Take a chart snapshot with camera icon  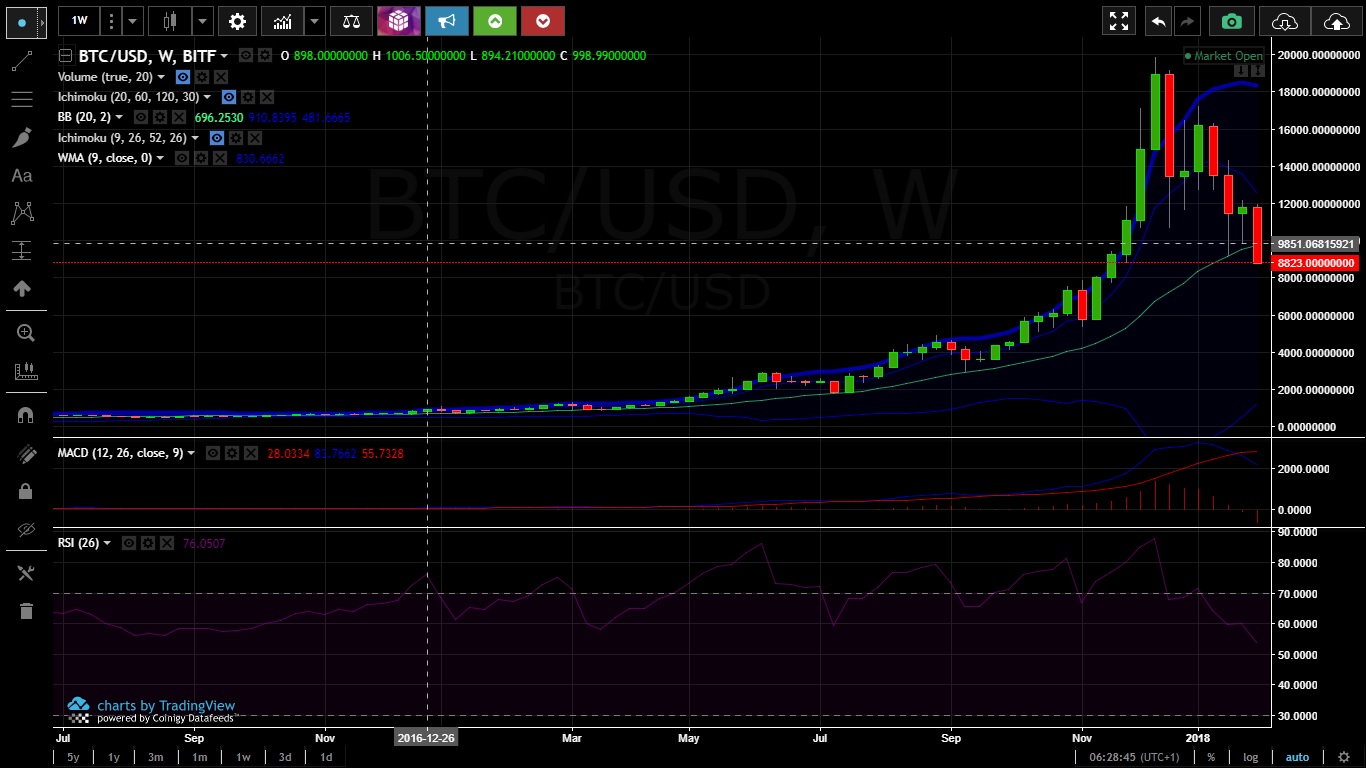click(x=1231, y=21)
